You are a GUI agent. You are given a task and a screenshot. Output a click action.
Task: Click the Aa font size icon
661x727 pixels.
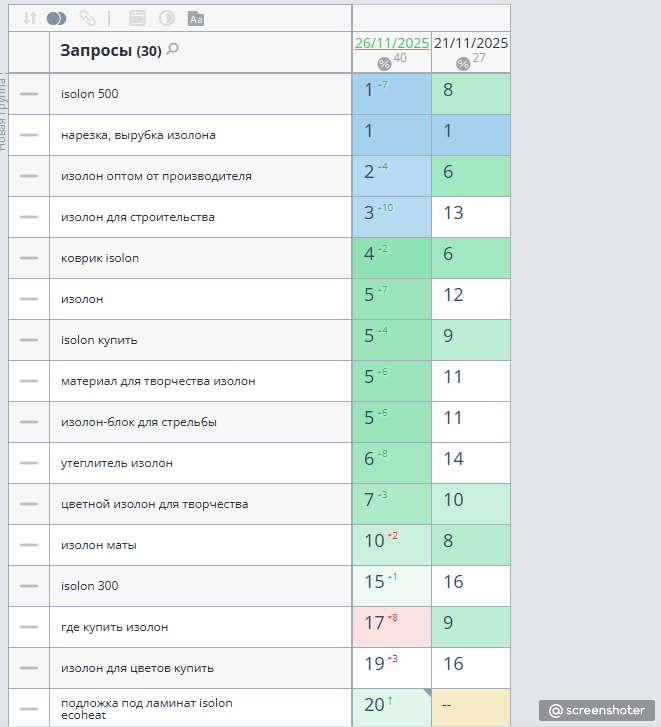click(196, 19)
